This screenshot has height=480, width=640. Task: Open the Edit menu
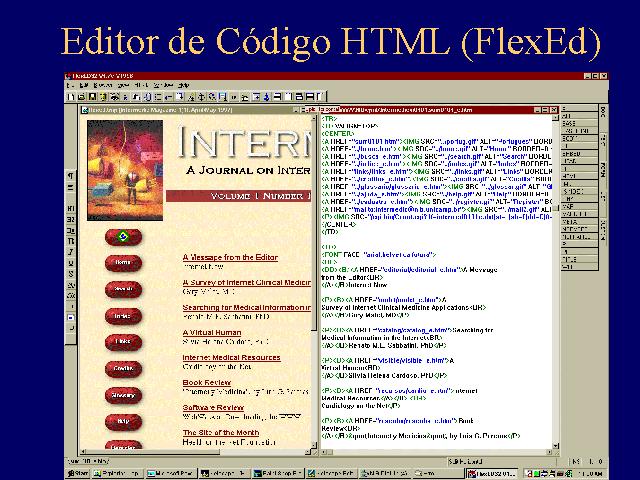[x=84, y=85]
